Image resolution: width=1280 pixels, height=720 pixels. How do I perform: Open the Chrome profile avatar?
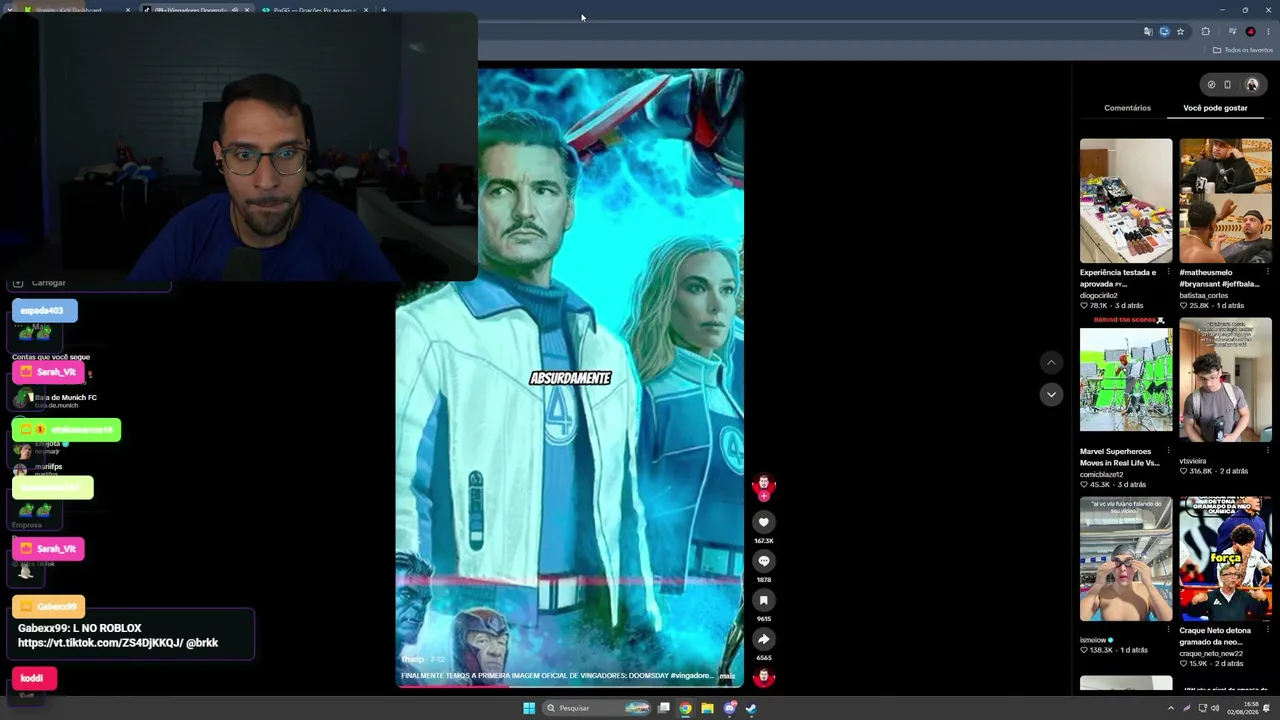[1250, 32]
